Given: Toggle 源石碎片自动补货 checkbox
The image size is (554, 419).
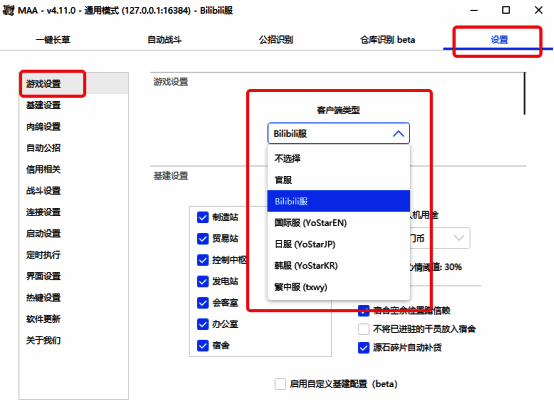Looking at the screenshot, I should tap(364, 348).
